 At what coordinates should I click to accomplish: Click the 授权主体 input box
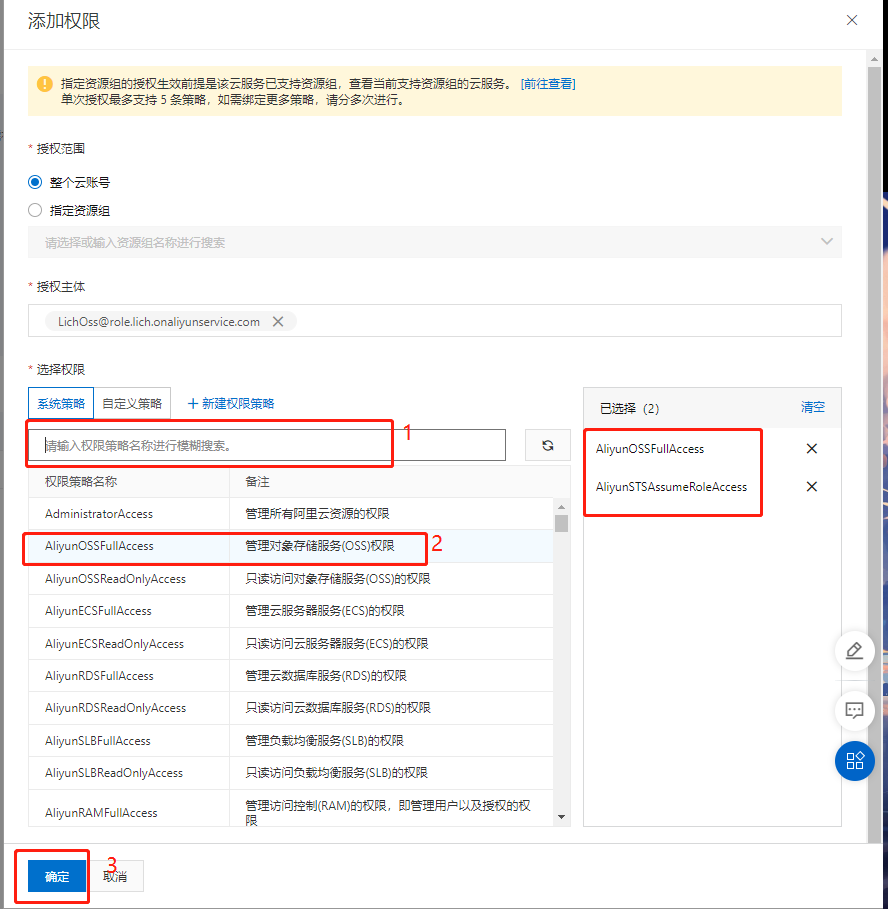tap(435, 321)
